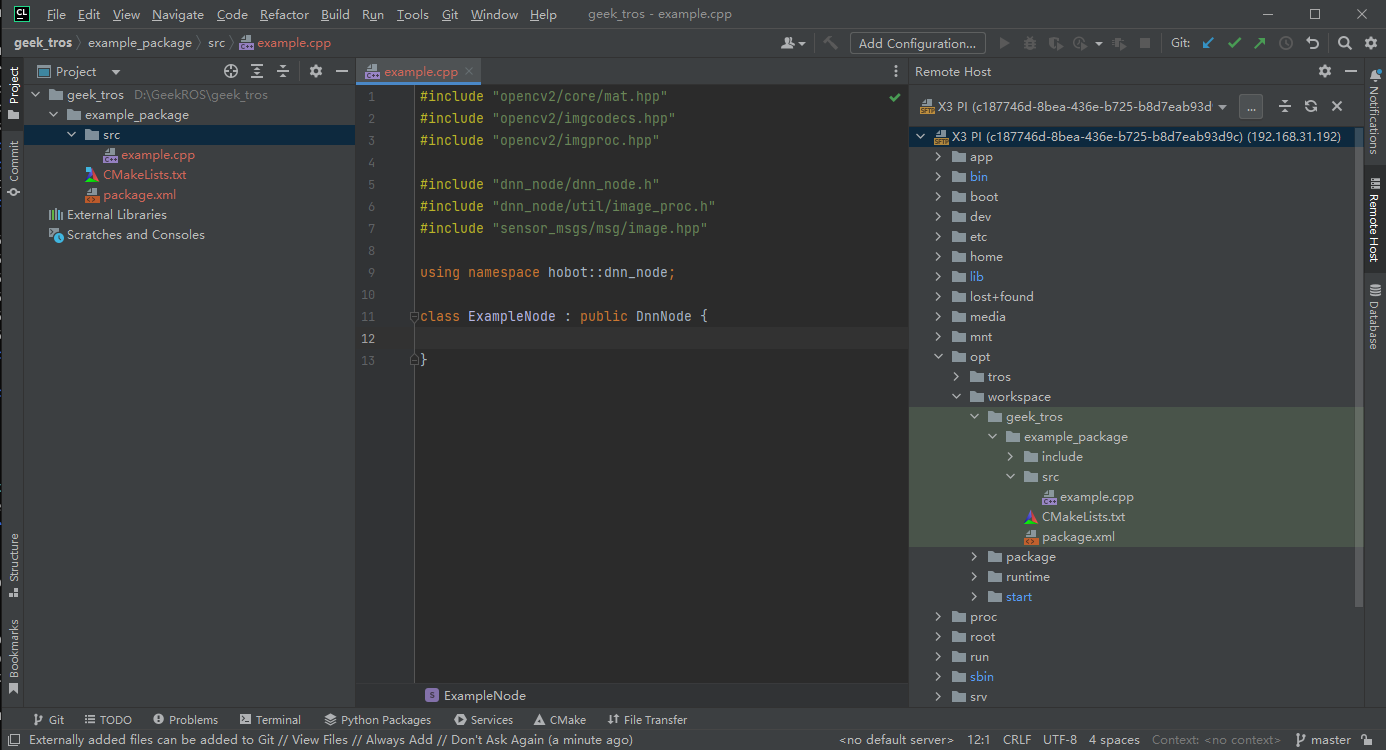Open the X3 PI server dropdown
The width and height of the screenshot is (1386, 750).
pos(1070,106)
